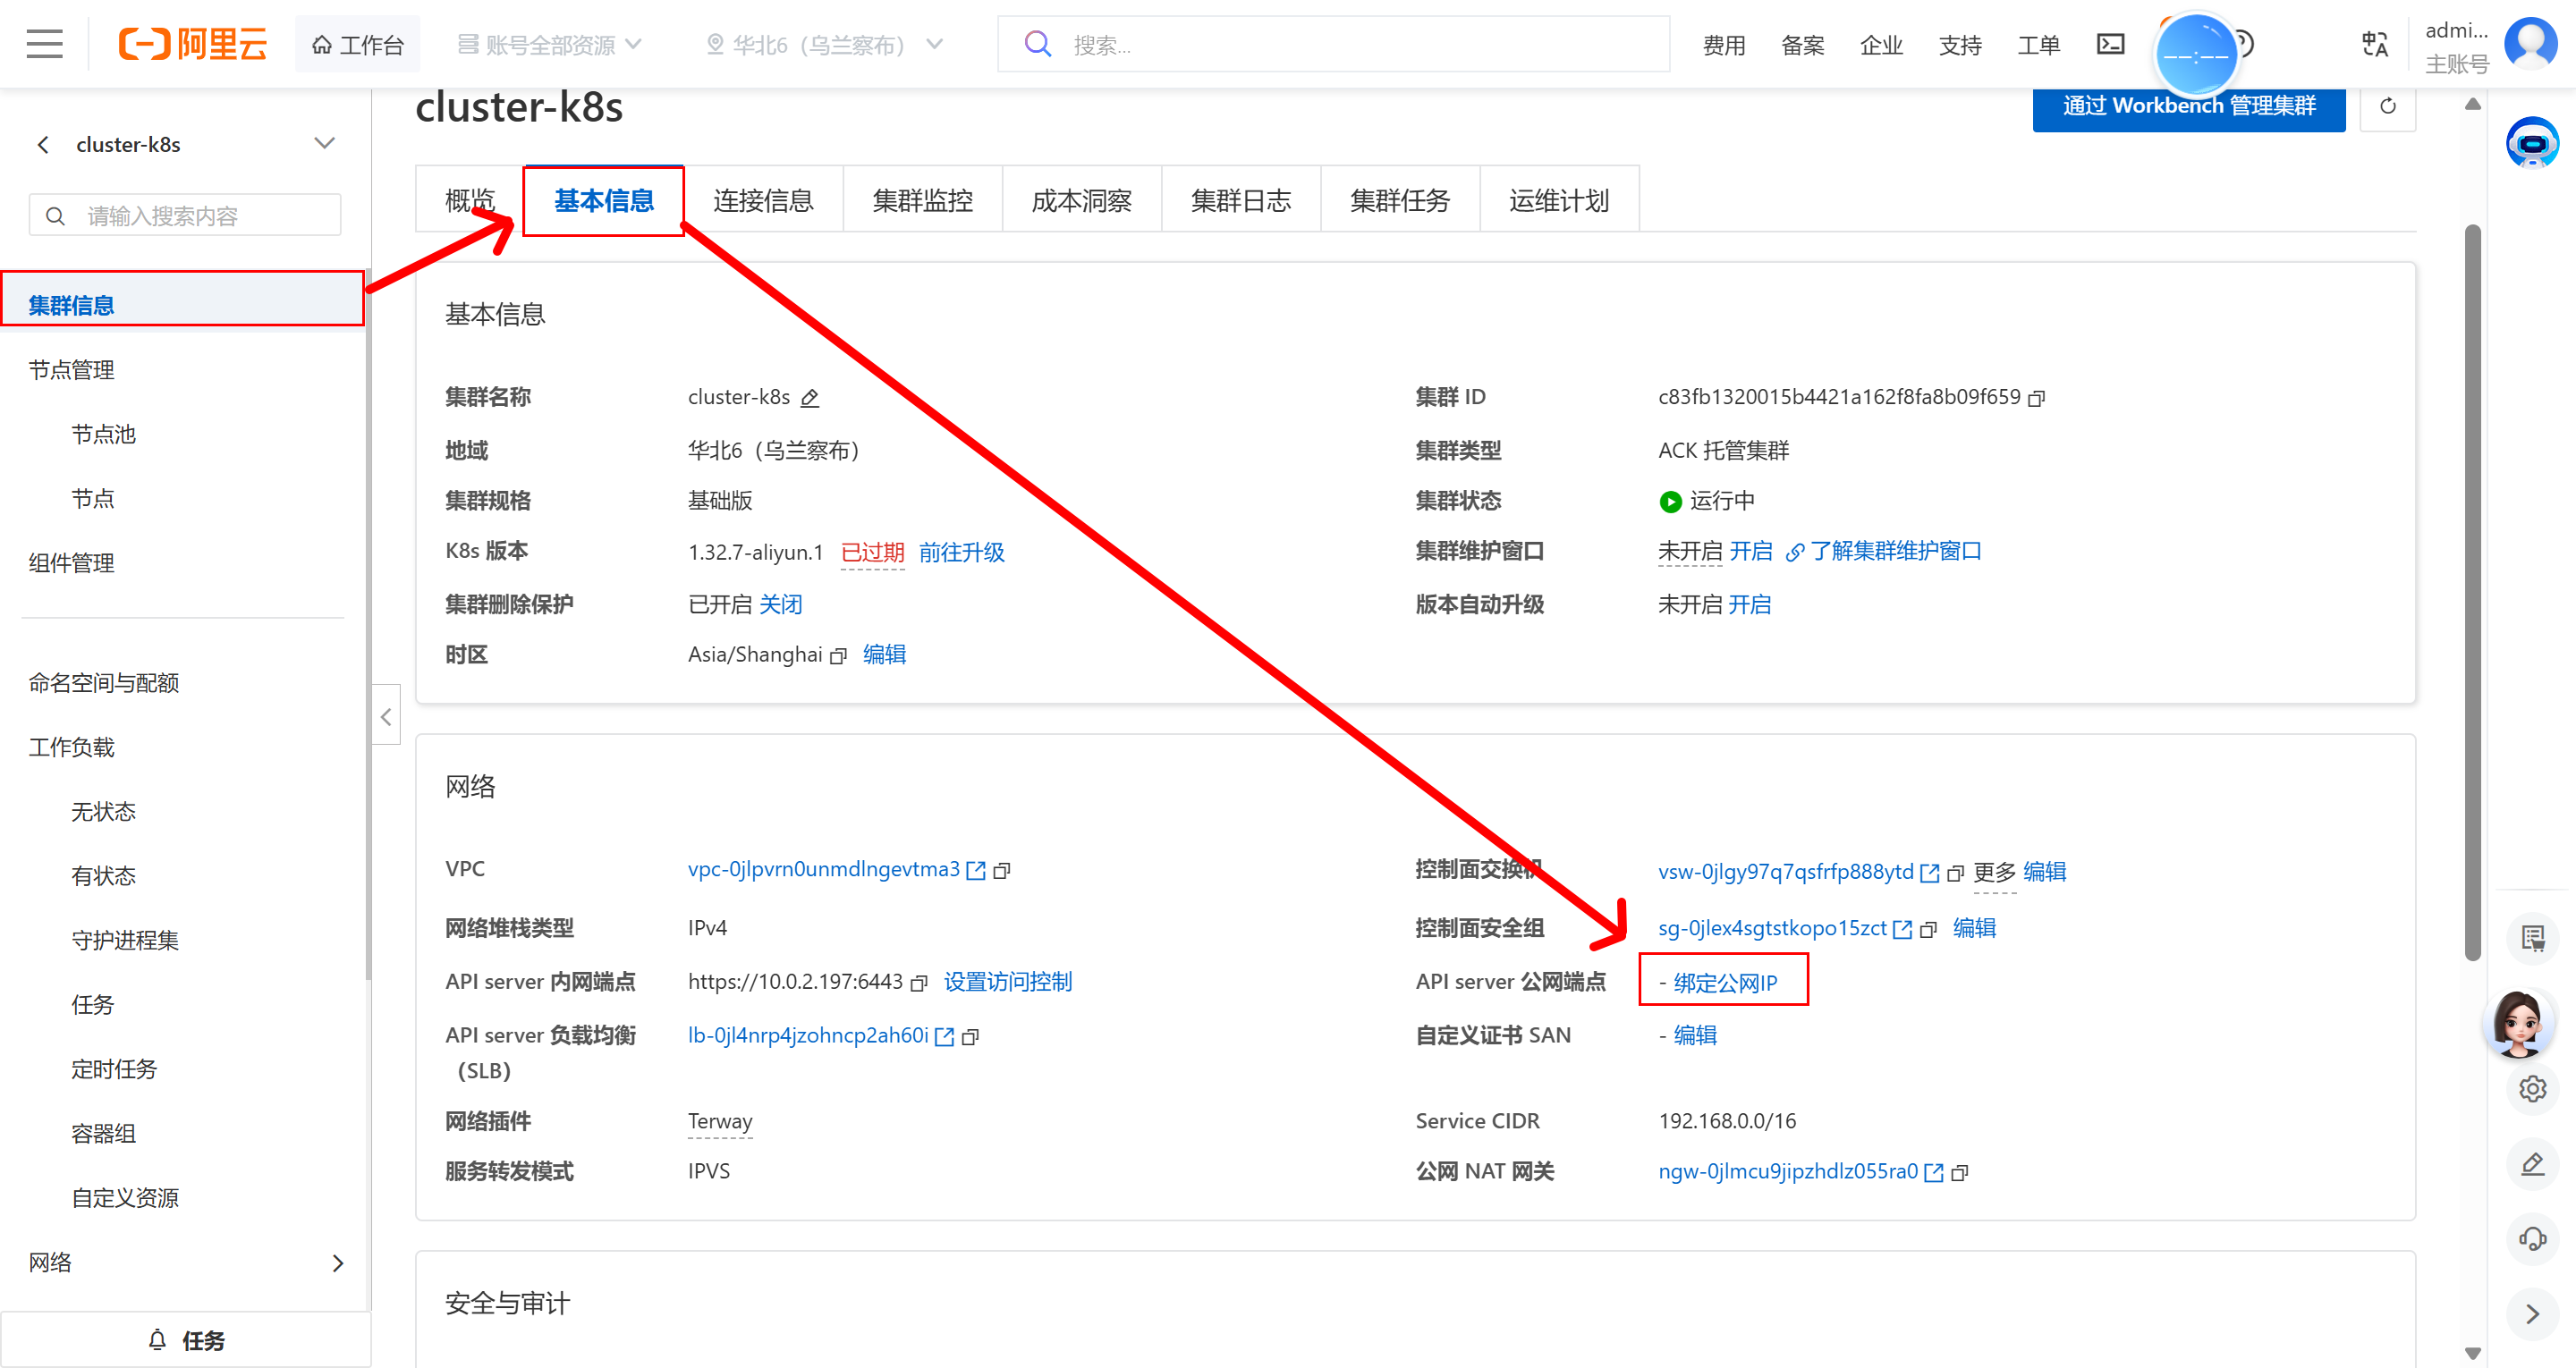The width and height of the screenshot is (2576, 1368).
Task: Focus the top search box
Action: click(1333, 44)
